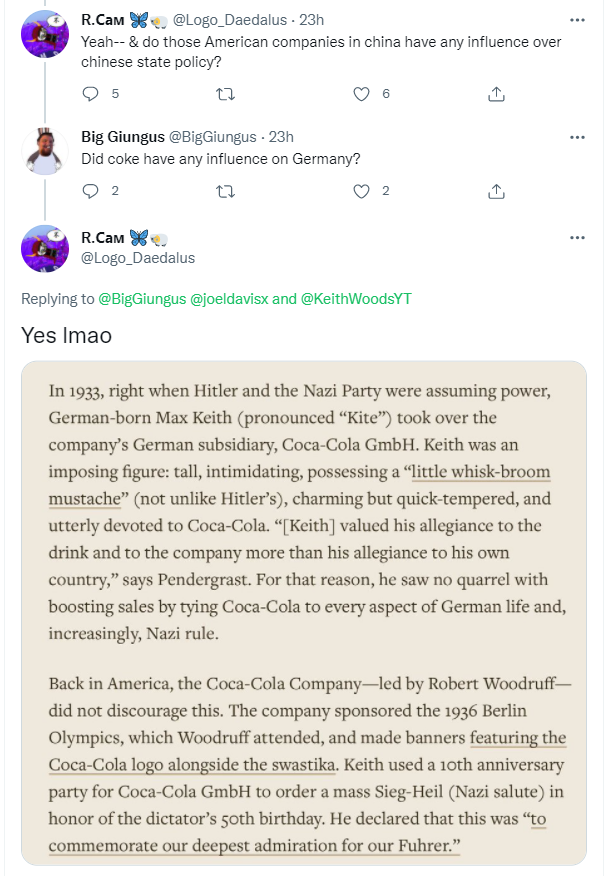Retweet Big Giungus's tweet about Germany
Image resolution: width=610 pixels, height=876 pixels.
[x=225, y=192]
